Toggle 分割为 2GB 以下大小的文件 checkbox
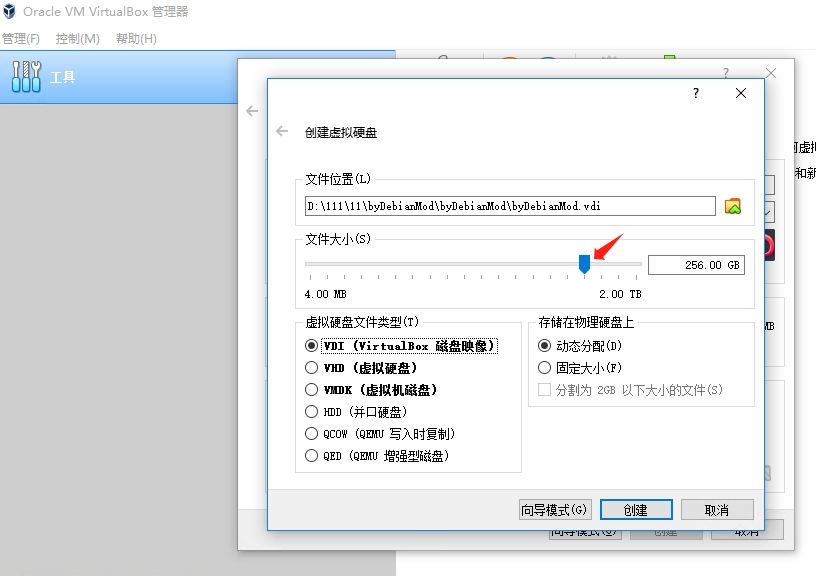Screen dimensions: 816x576 coord(544,390)
